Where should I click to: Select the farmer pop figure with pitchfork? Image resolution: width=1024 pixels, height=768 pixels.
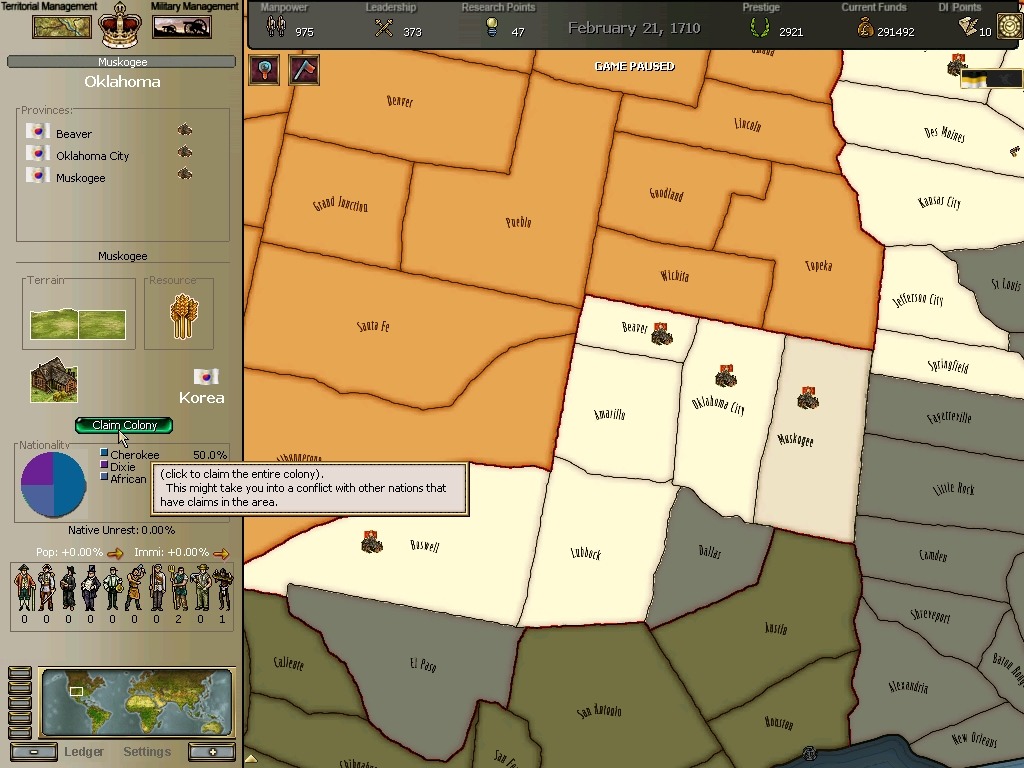tap(178, 588)
